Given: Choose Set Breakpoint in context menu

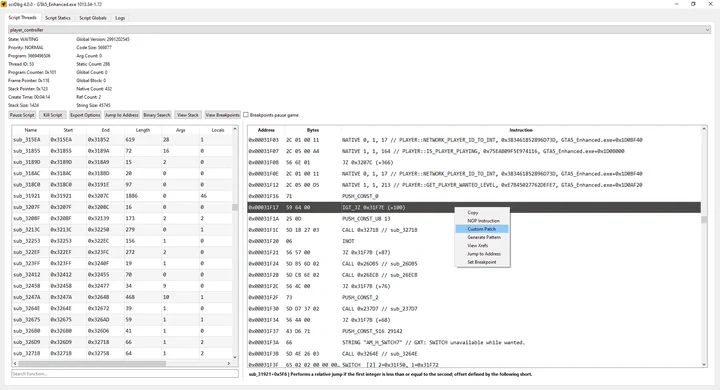Looking at the screenshot, I should click(x=482, y=262).
